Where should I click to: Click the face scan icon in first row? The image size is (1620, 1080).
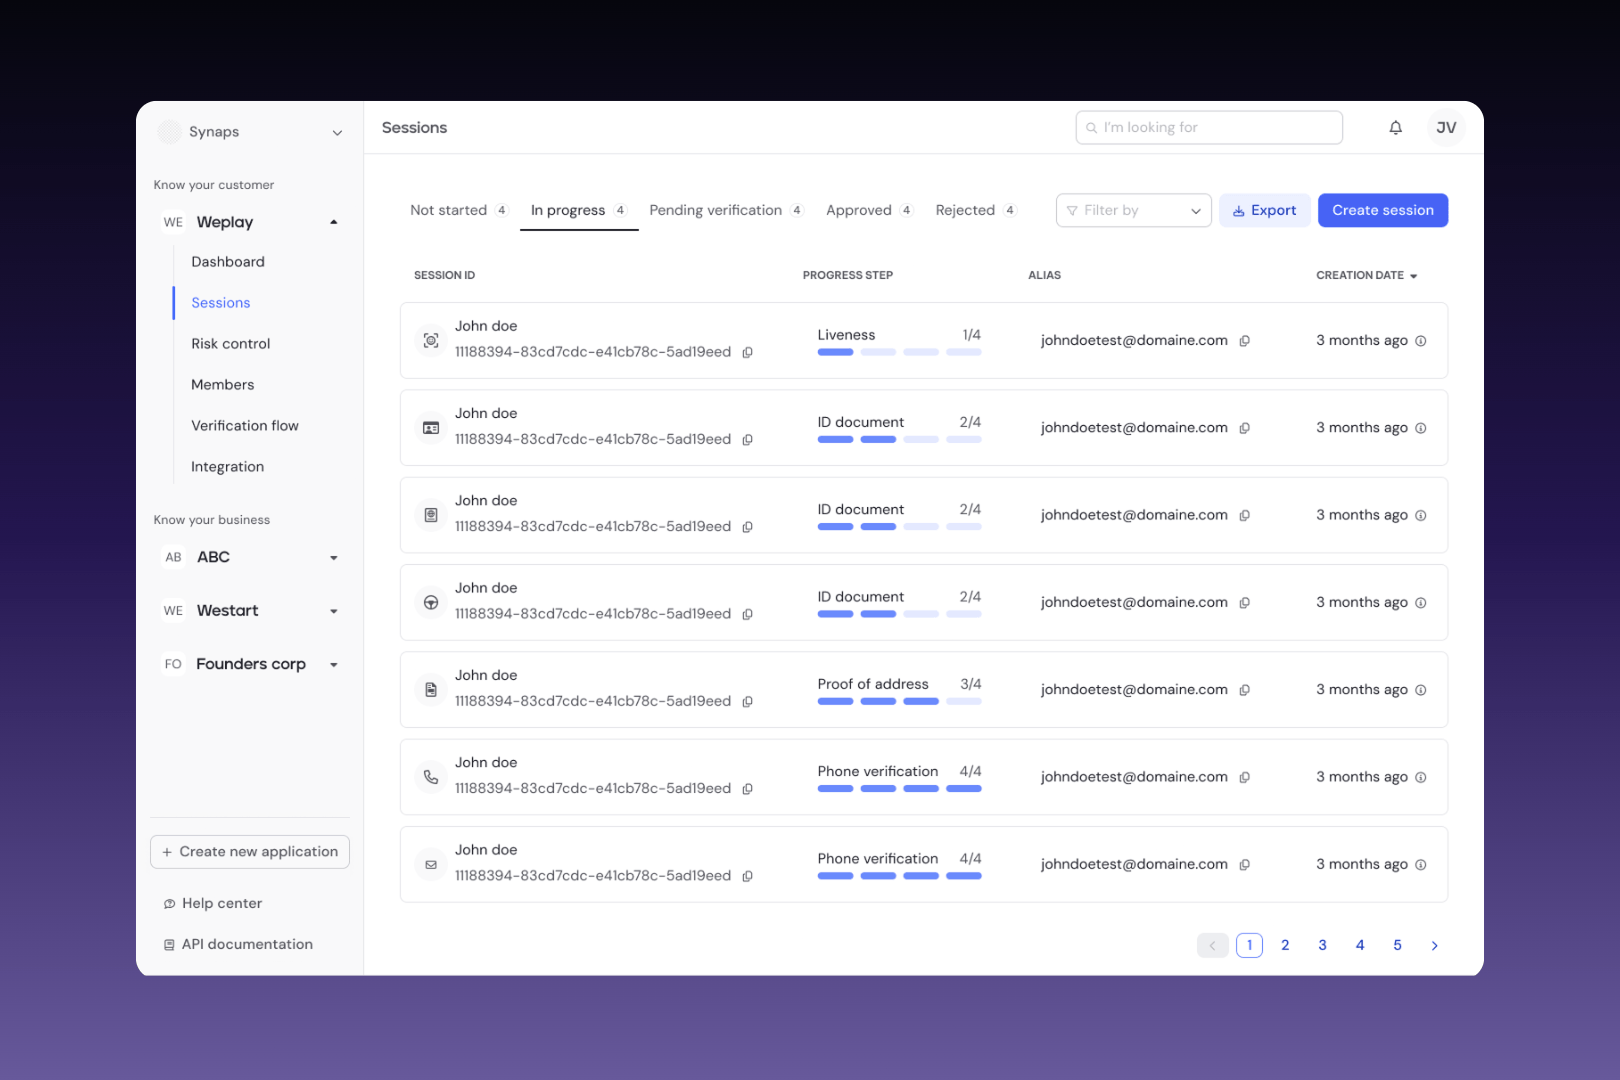click(431, 341)
